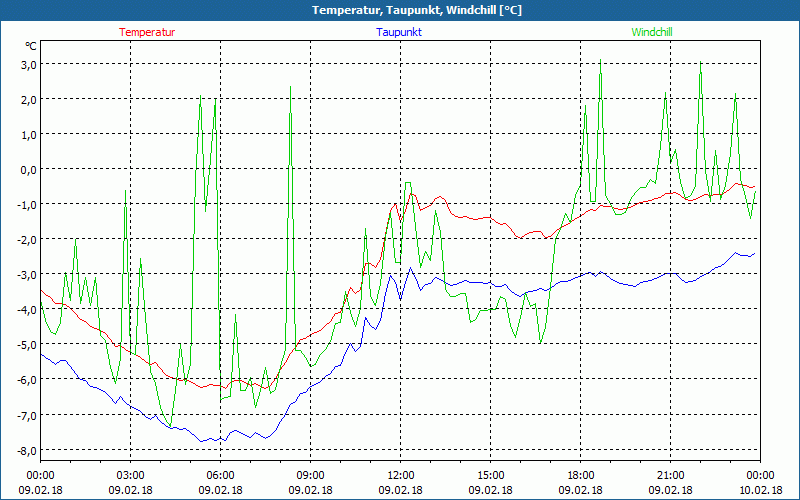Click the red Temperatur legend label

click(147, 32)
